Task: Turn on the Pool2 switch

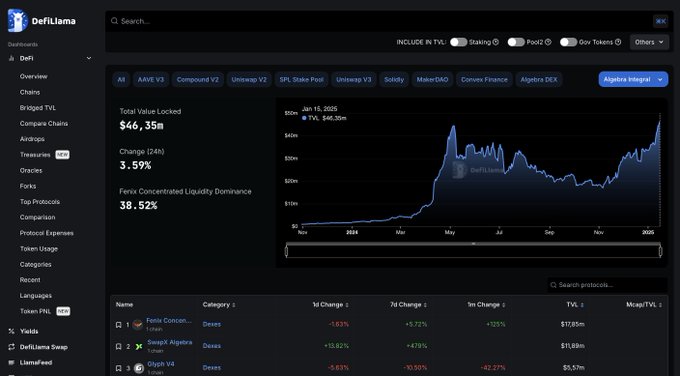Action: pos(516,42)
